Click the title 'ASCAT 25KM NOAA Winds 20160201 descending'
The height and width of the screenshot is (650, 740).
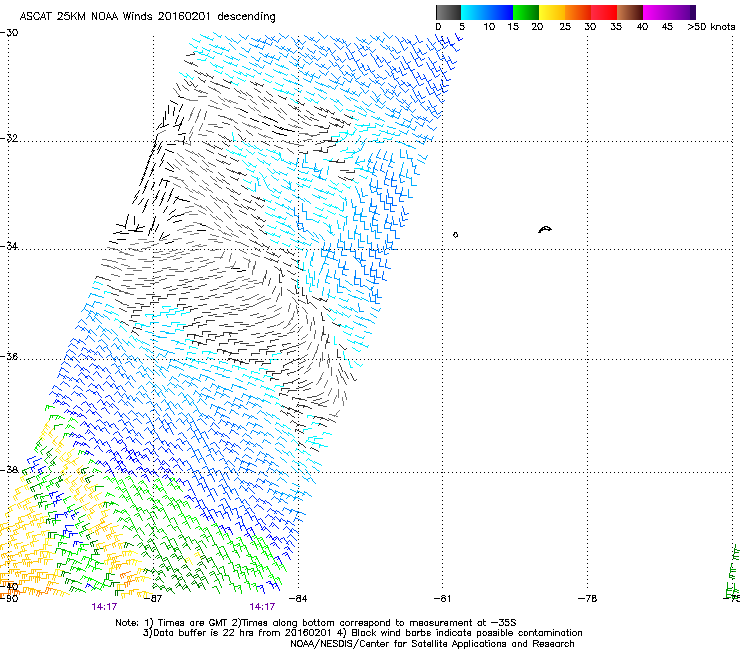point(148,17)
